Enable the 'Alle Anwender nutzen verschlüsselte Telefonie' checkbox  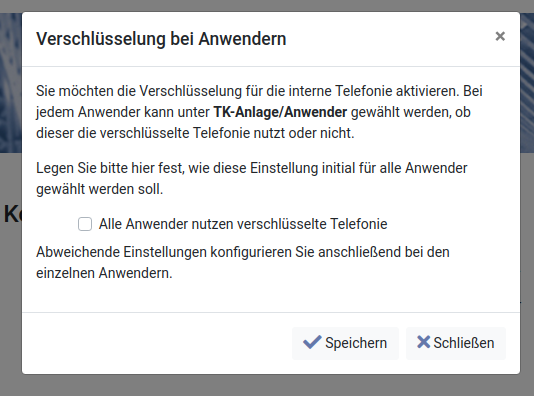click(85, 224)
